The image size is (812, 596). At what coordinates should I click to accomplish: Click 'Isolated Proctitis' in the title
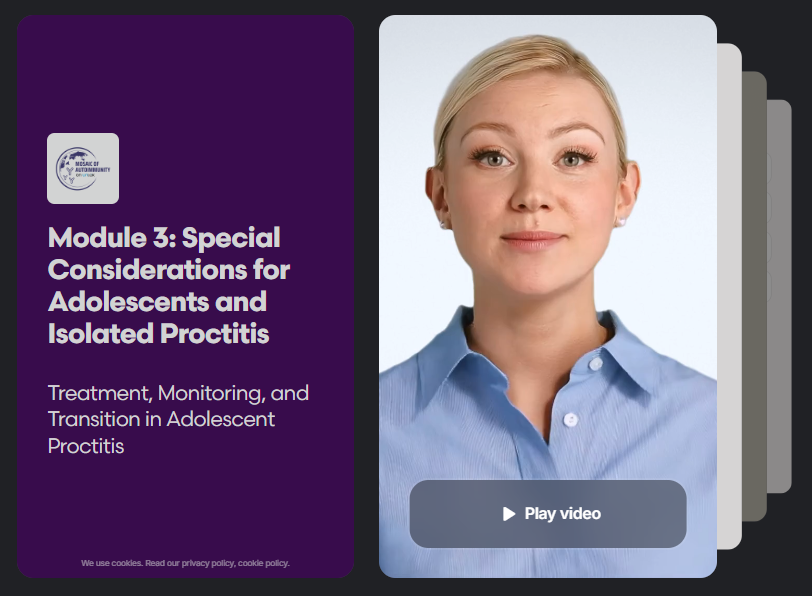pyautogui.click(x=158, y=333)
